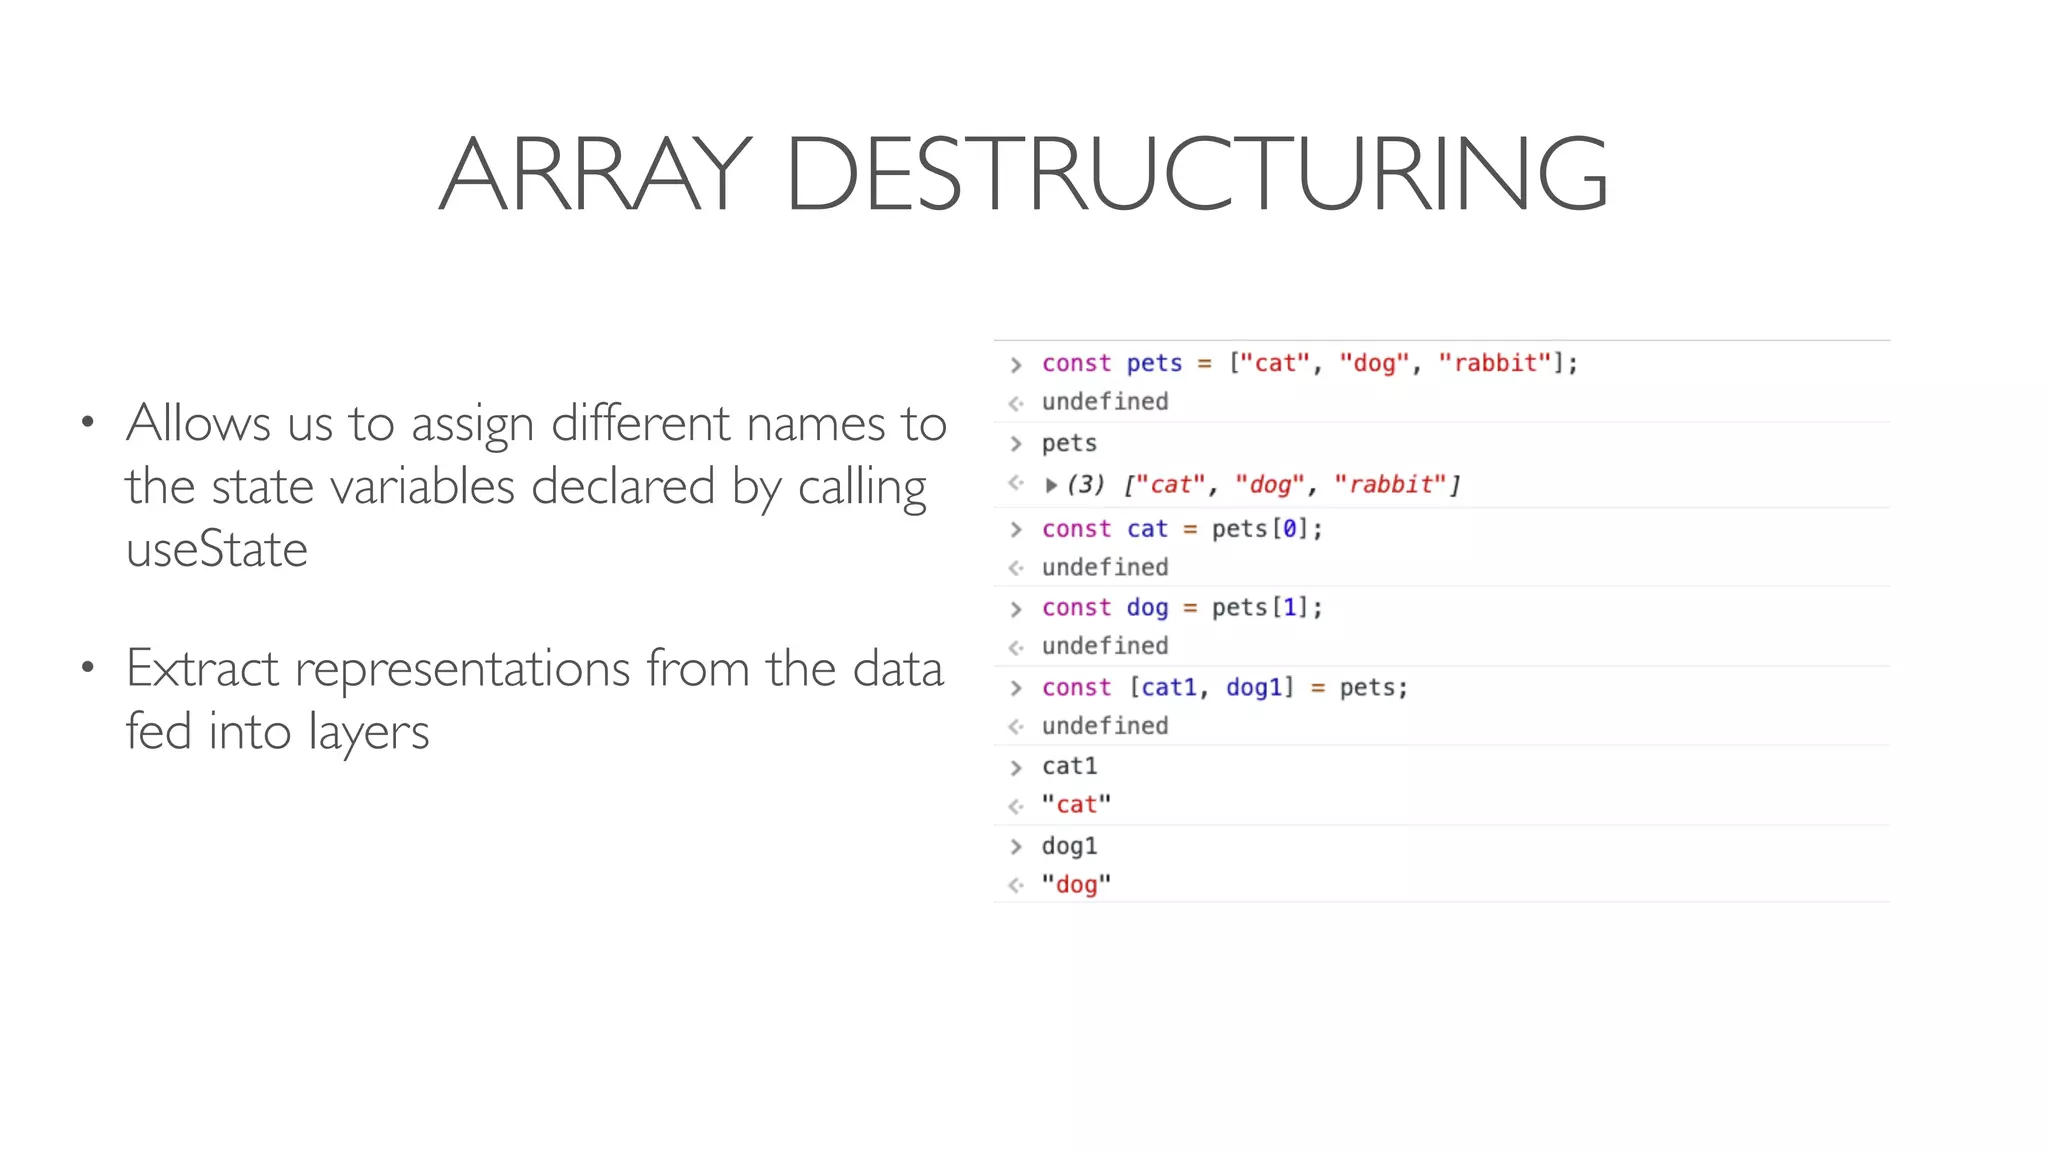Click the input chevron beside the 'pets' line
This screenshot has height=1152, width=2048.
click(1016, 443)
